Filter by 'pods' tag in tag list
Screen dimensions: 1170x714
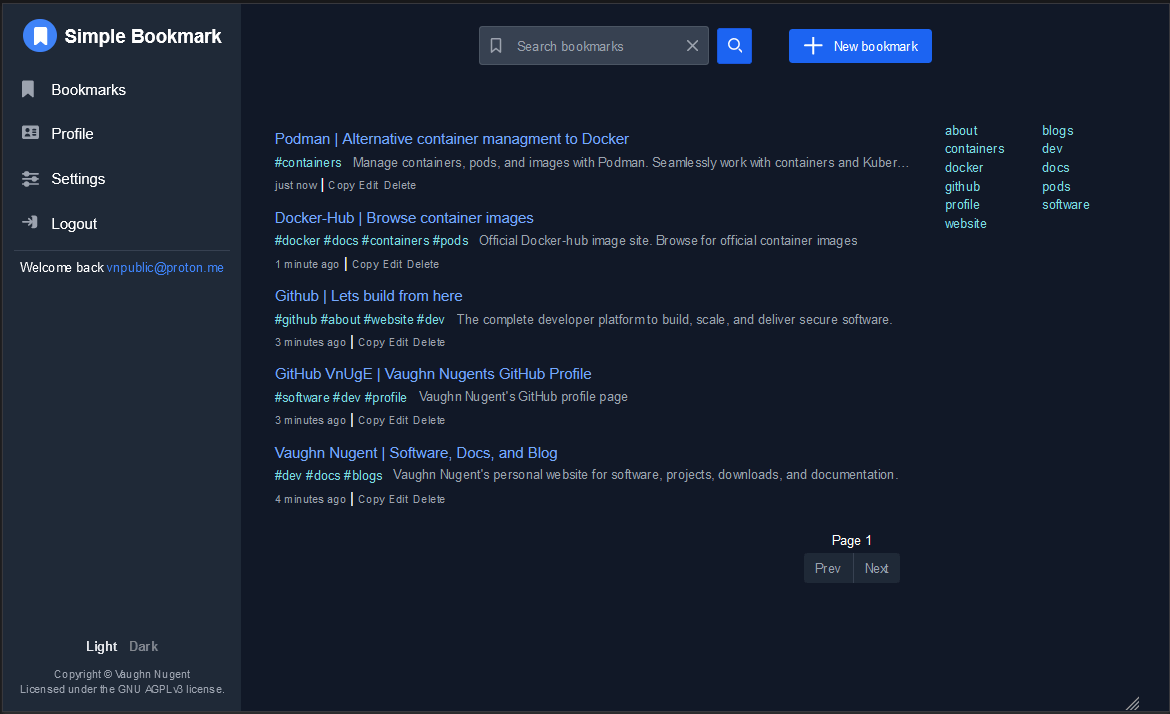(1057, 187)
